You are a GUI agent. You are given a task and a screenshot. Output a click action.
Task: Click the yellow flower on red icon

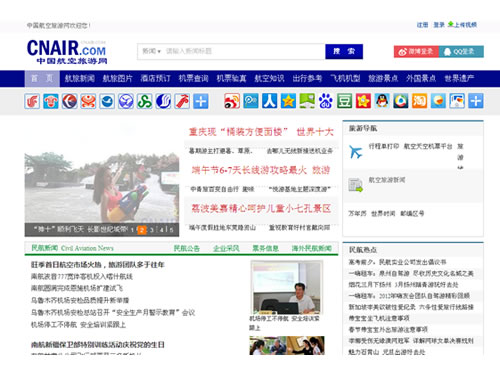(363, 101)
